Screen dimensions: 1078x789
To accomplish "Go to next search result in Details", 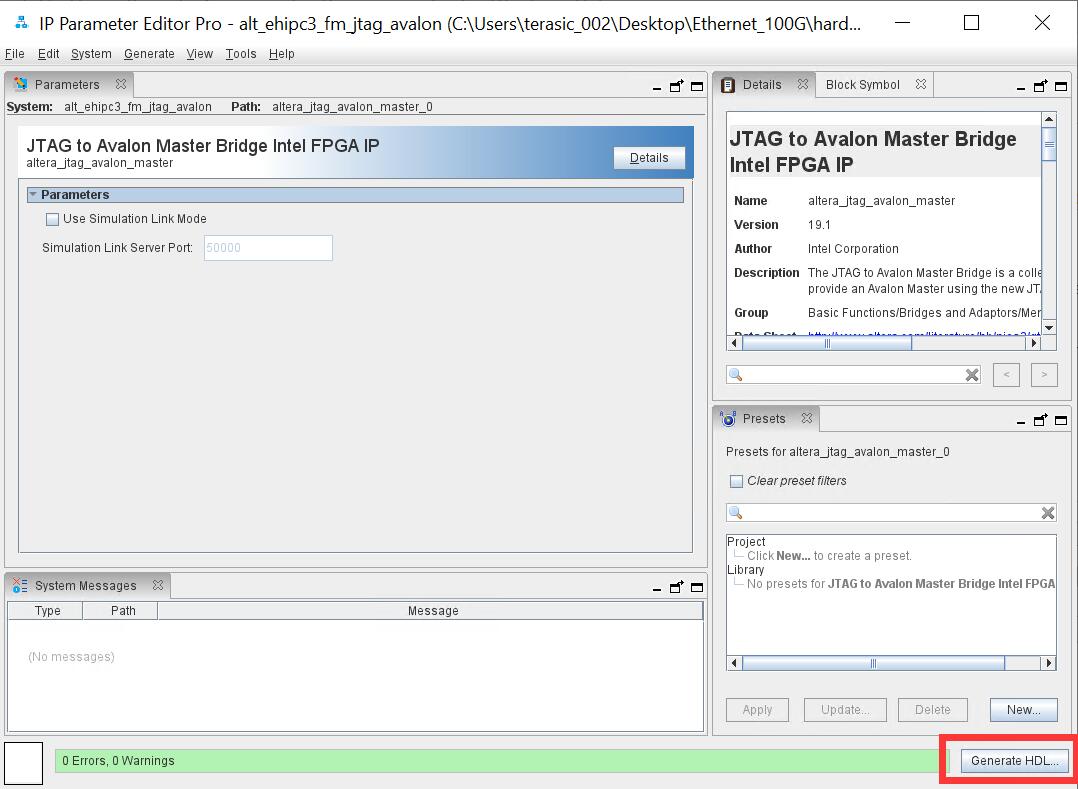I will click(x=1044, y=375).
